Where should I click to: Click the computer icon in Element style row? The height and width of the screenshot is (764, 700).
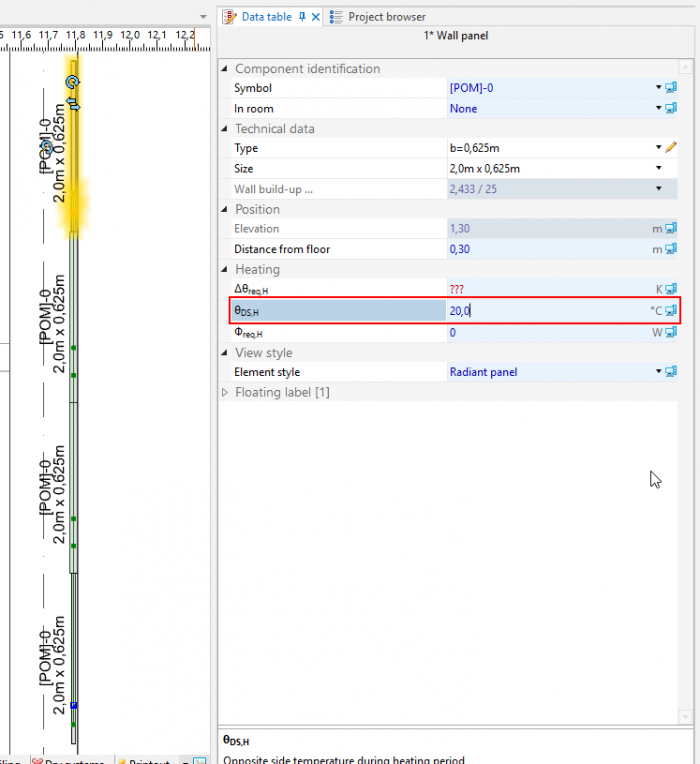tap(671, 372)
